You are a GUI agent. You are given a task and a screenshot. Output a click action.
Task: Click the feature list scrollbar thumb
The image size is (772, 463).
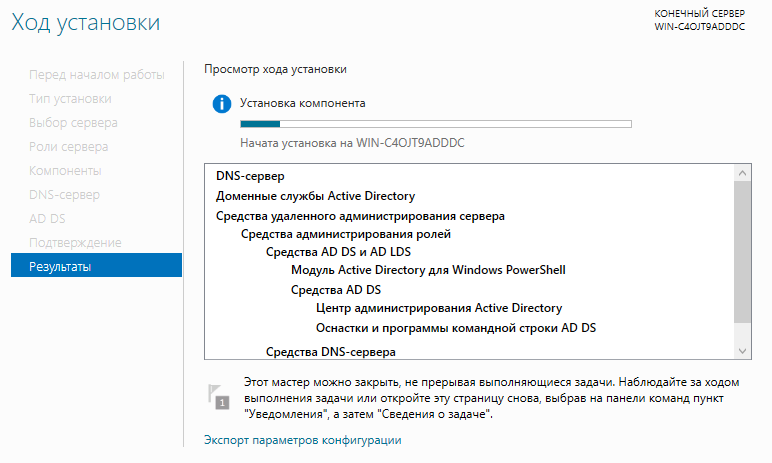coord(742,252)
